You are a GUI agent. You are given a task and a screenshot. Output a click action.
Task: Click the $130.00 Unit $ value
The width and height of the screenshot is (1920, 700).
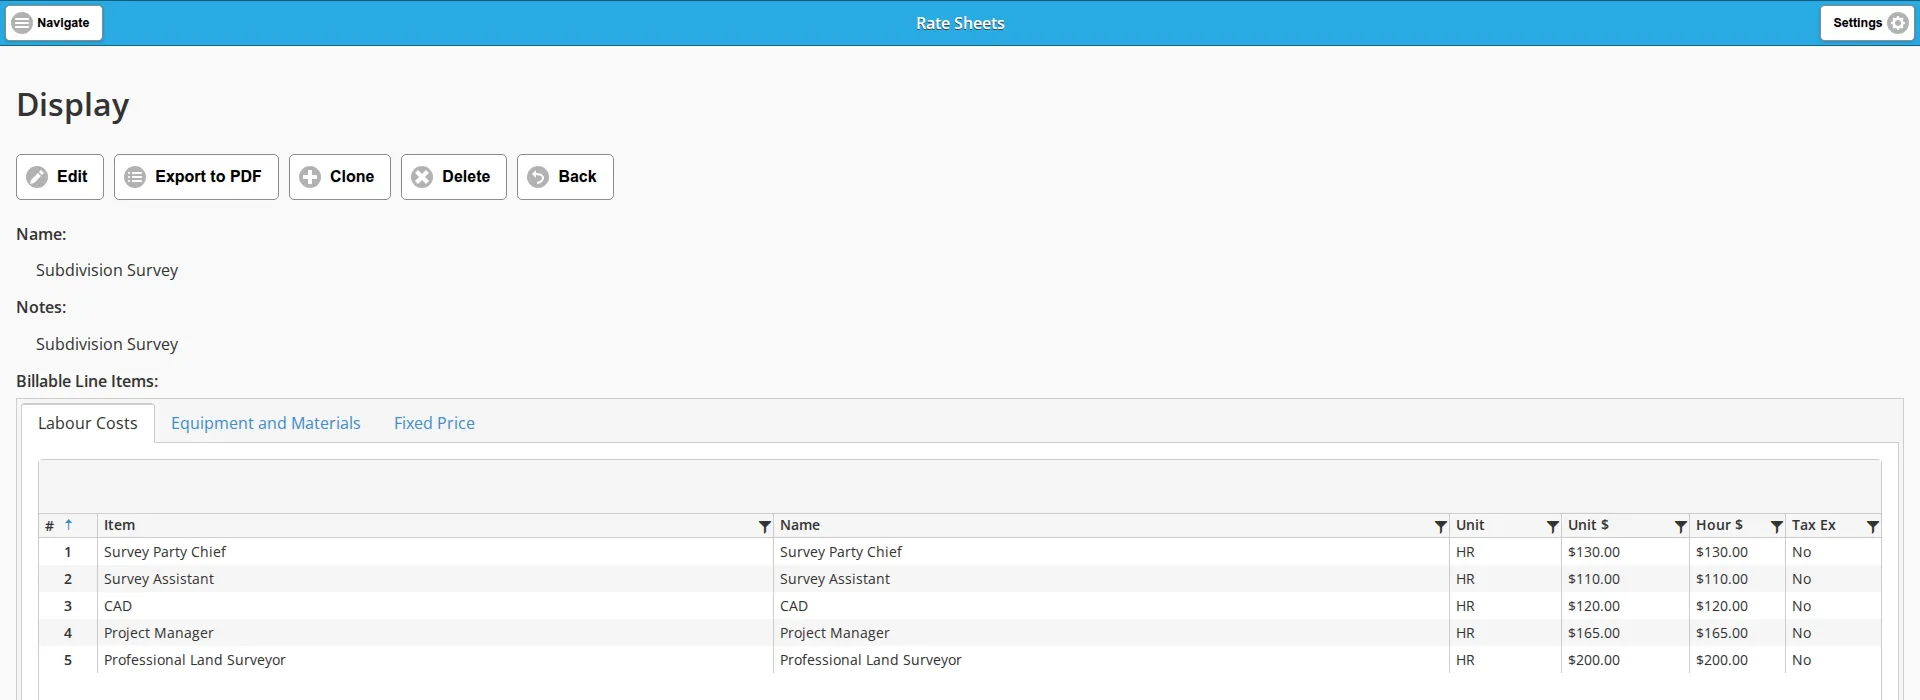(x=1594, y=552)
